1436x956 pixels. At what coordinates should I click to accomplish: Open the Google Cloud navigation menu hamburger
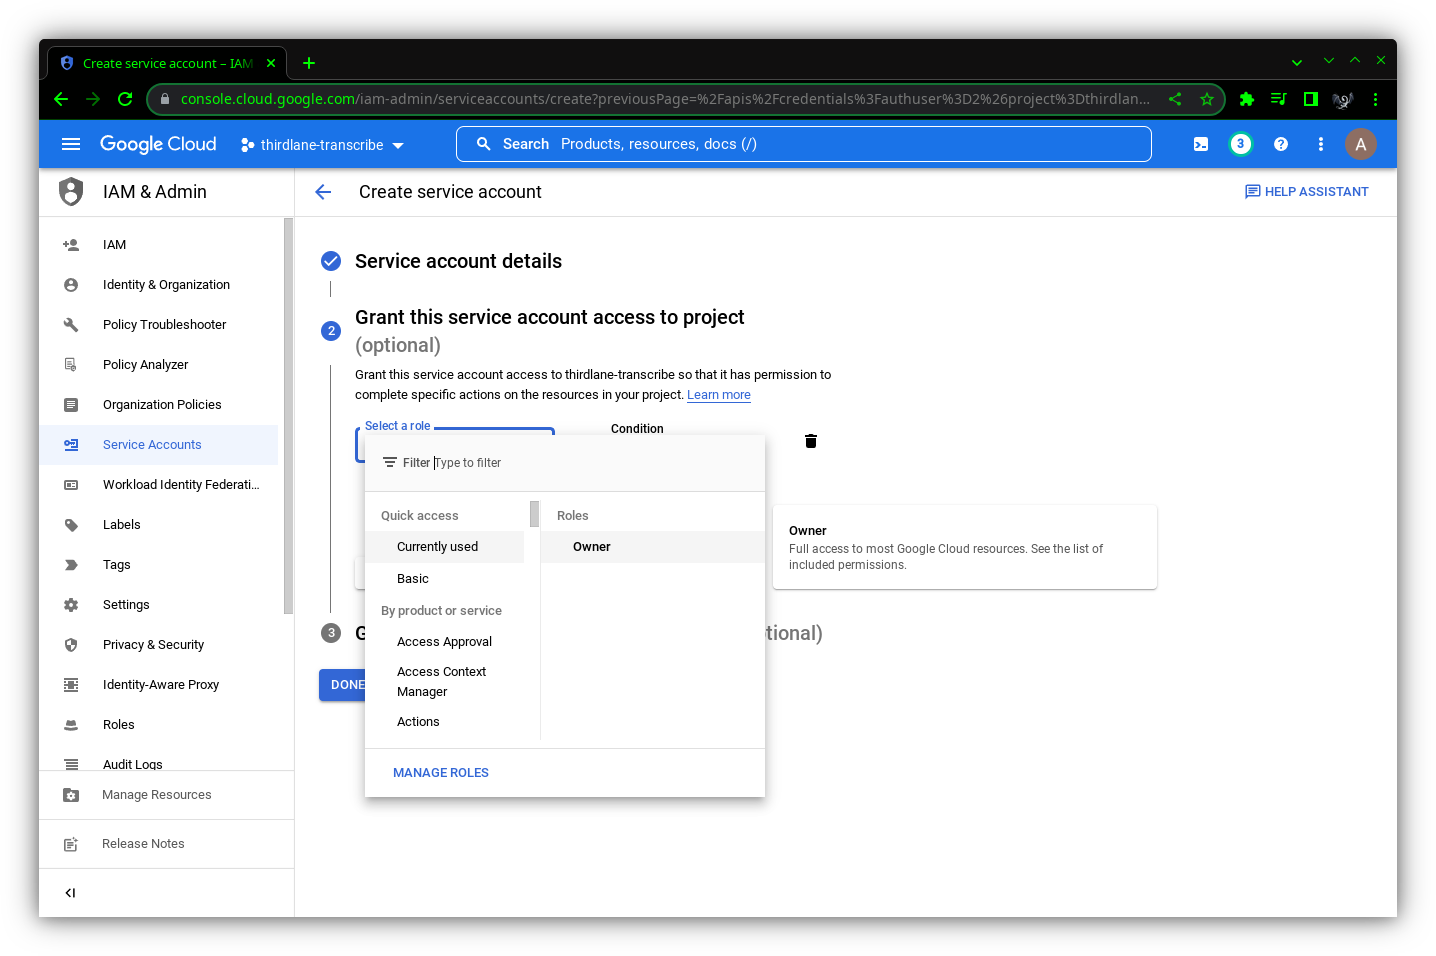point(71,144)
